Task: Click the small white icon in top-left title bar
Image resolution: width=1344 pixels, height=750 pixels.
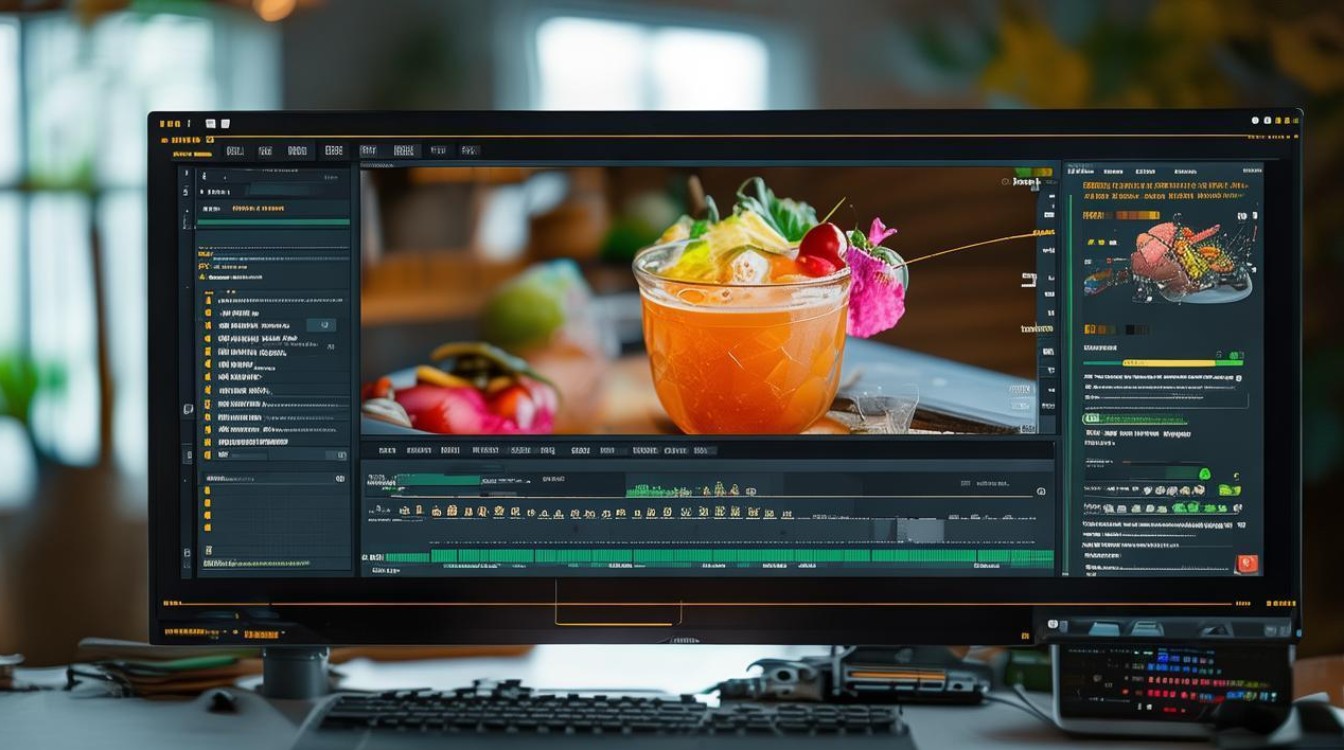Action: 211,123
